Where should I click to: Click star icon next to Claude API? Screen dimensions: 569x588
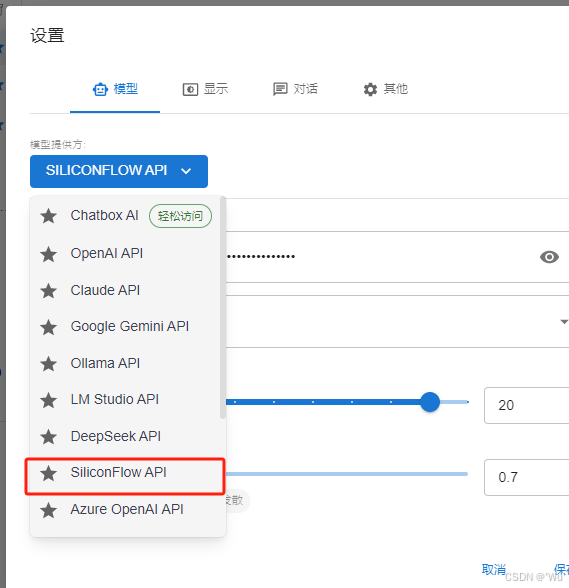[48, 291]
